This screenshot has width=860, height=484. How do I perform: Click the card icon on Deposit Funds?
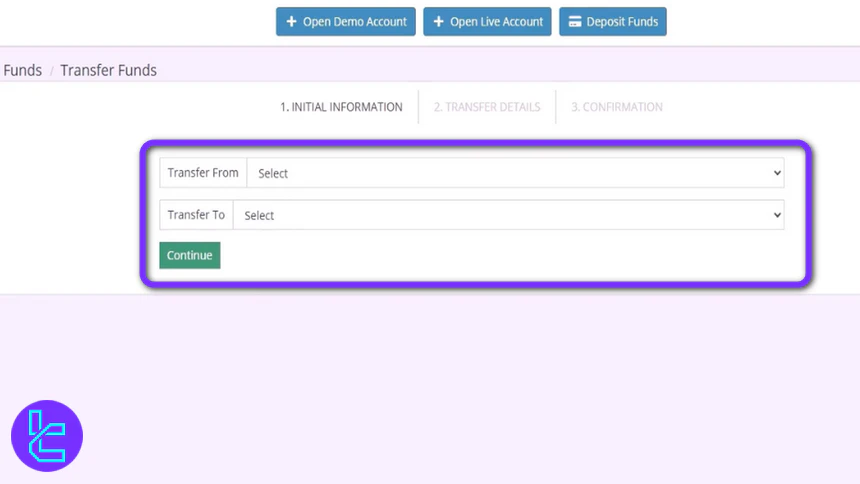pyautogui.click(x=575, y=22)
